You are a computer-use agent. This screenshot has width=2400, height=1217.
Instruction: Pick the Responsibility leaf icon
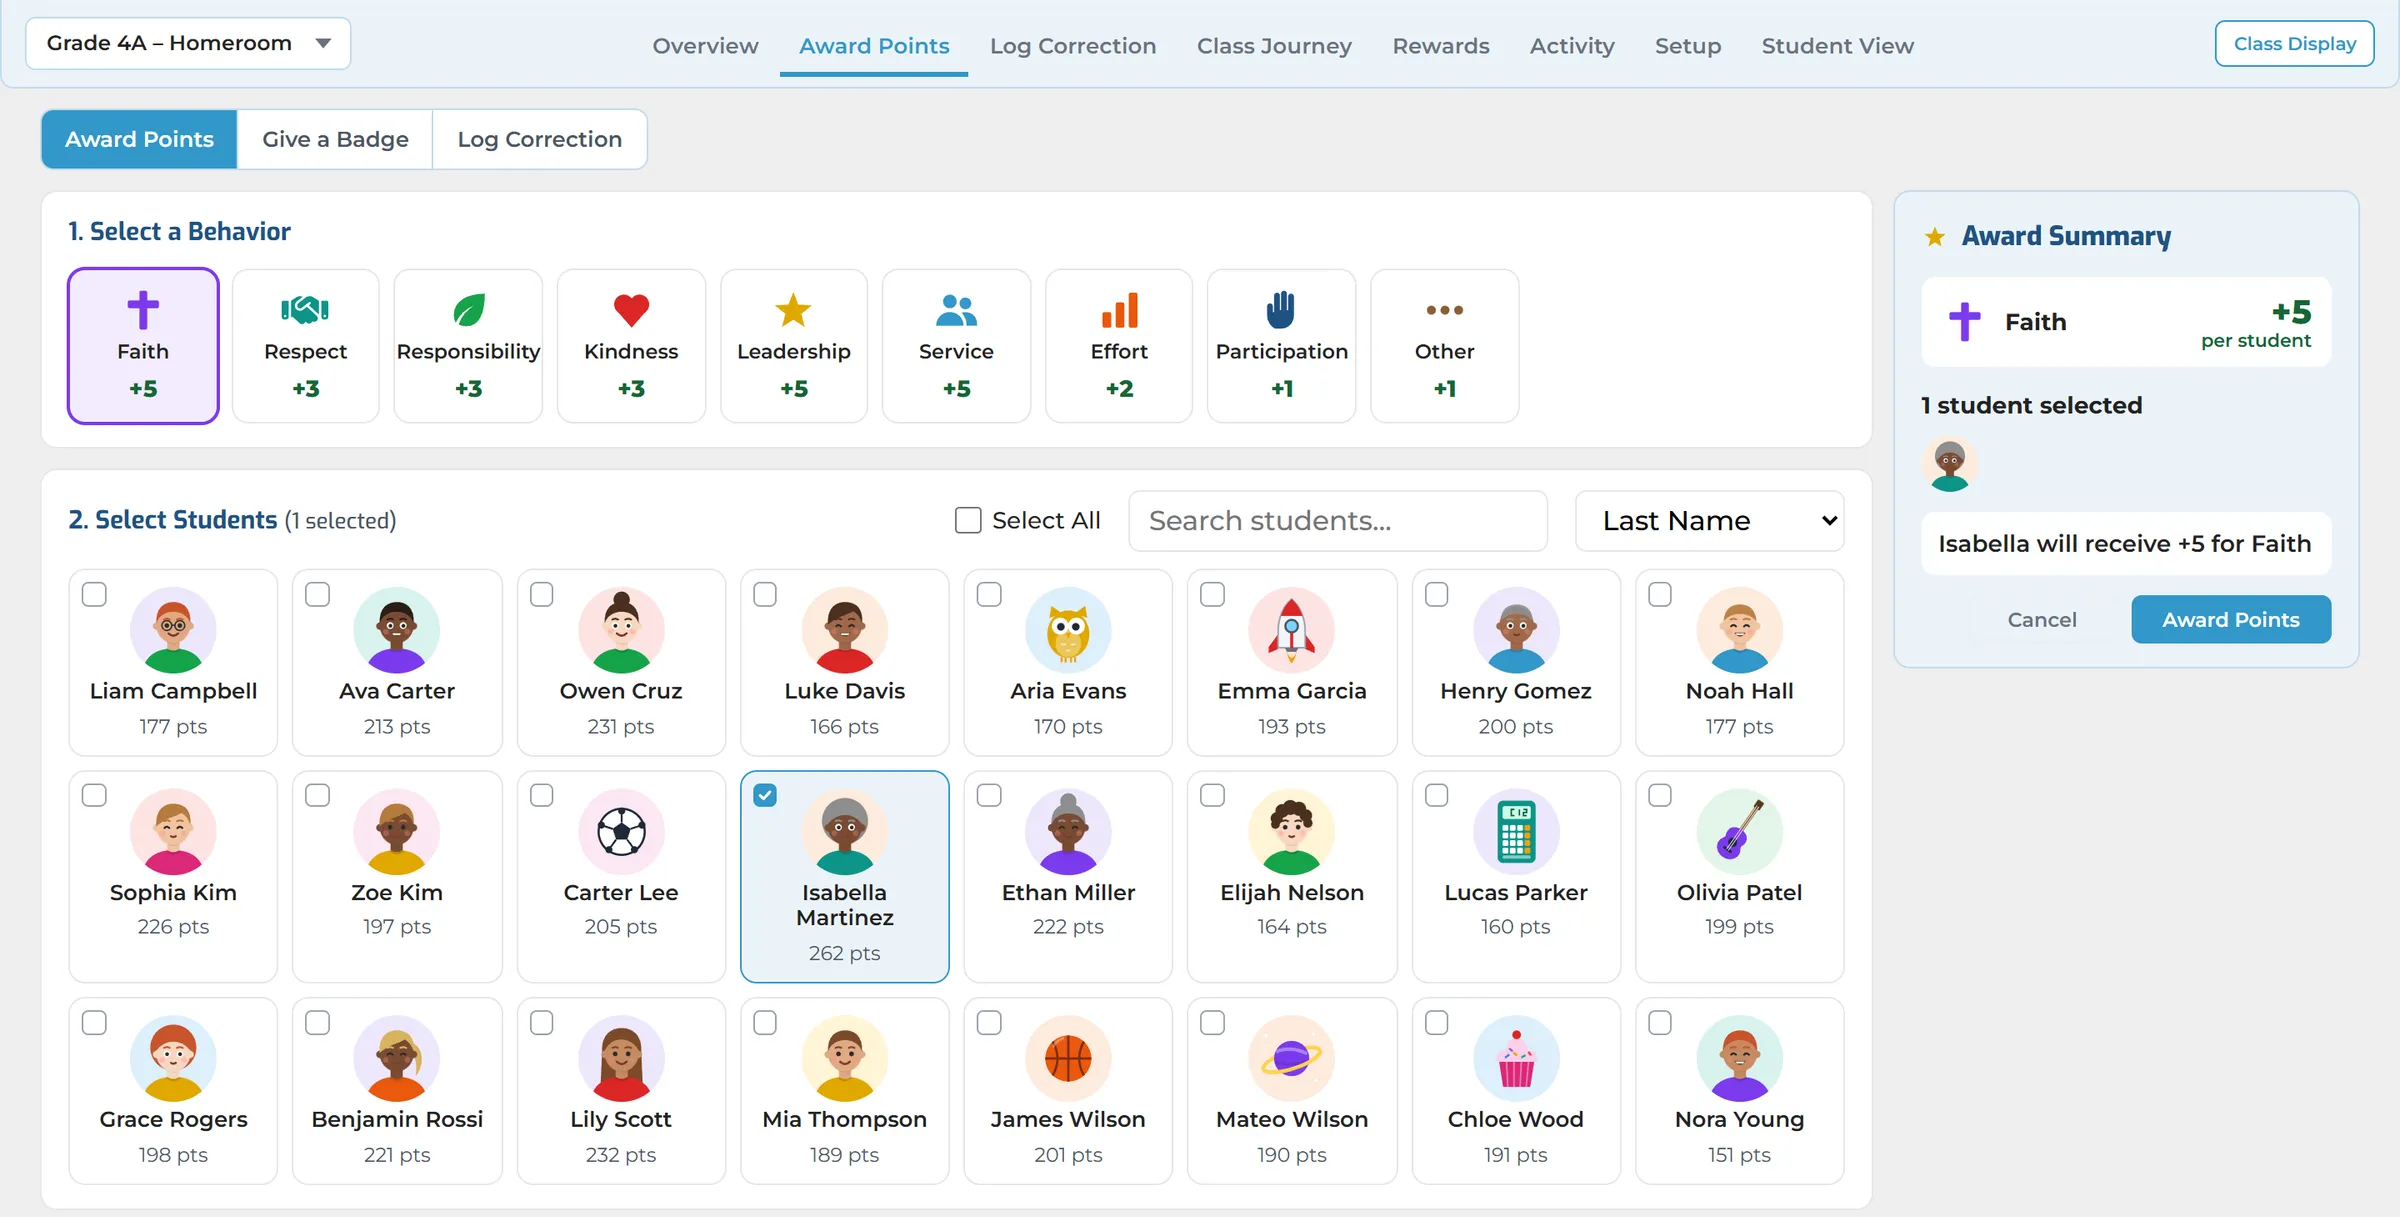[468, 310]
